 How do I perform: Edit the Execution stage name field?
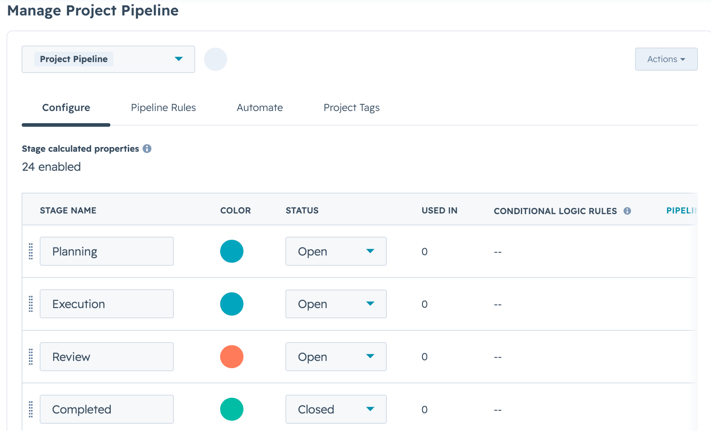pyautogui.click(x=107, y=304)
